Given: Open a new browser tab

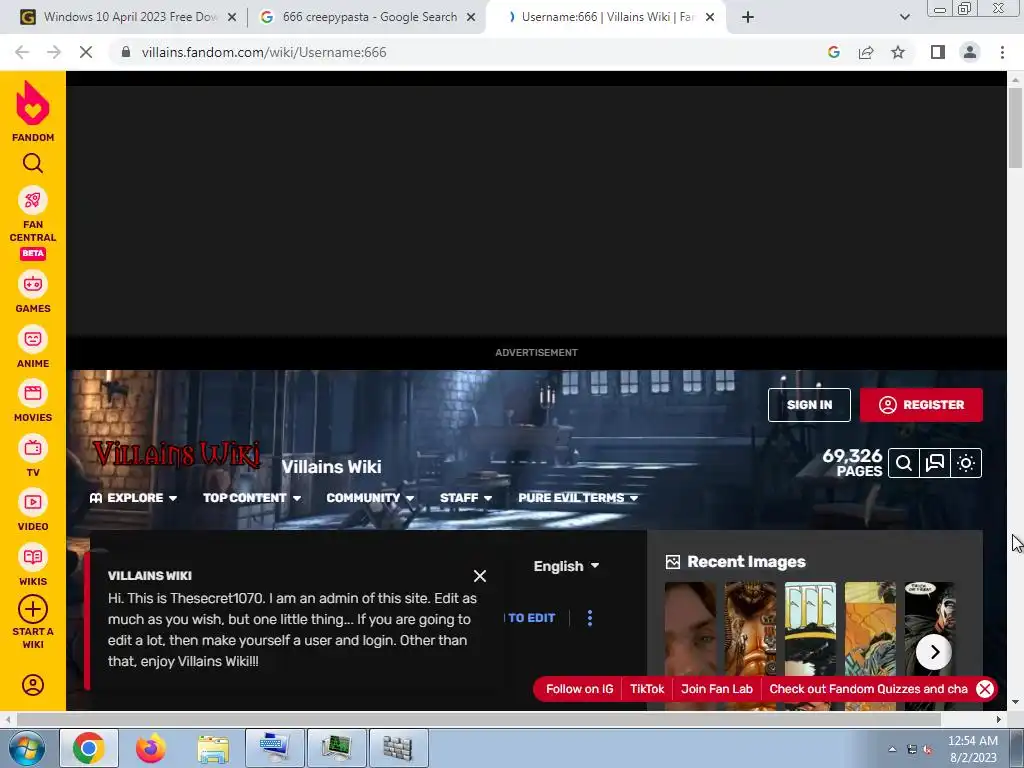Looking at the screenshot, I should pos(748,17).
